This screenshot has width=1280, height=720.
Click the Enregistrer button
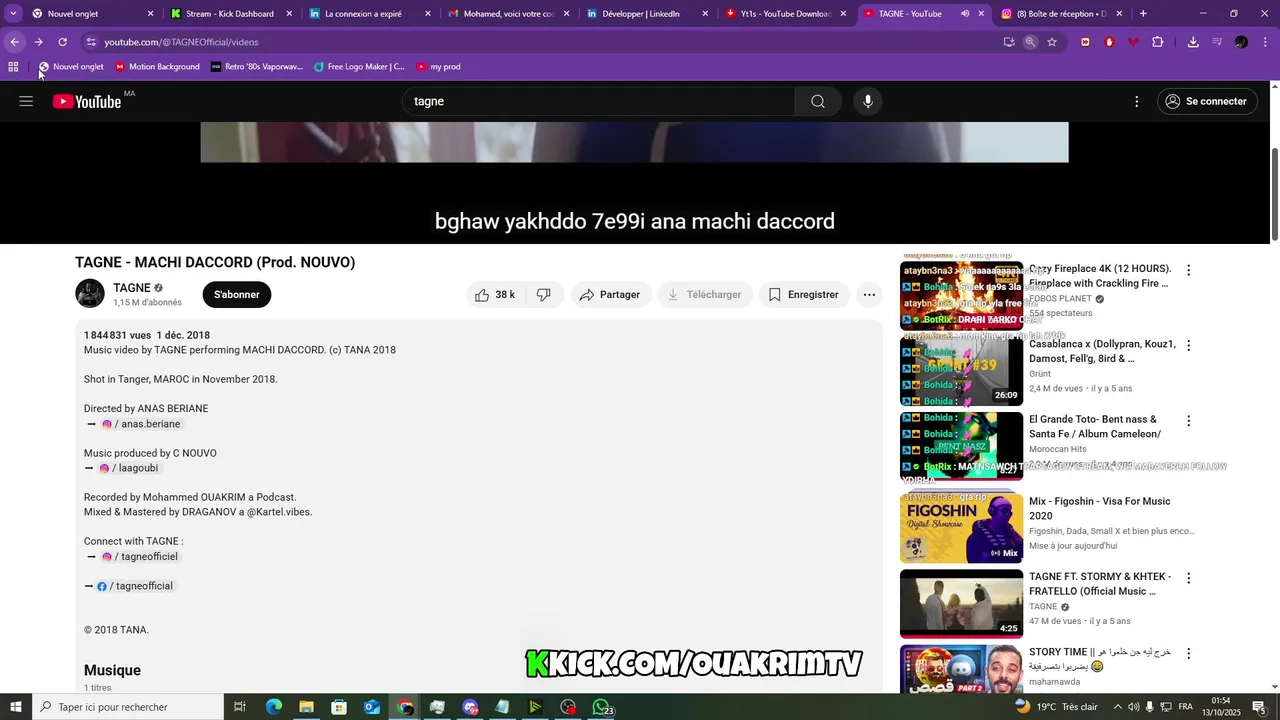point(803,295)
